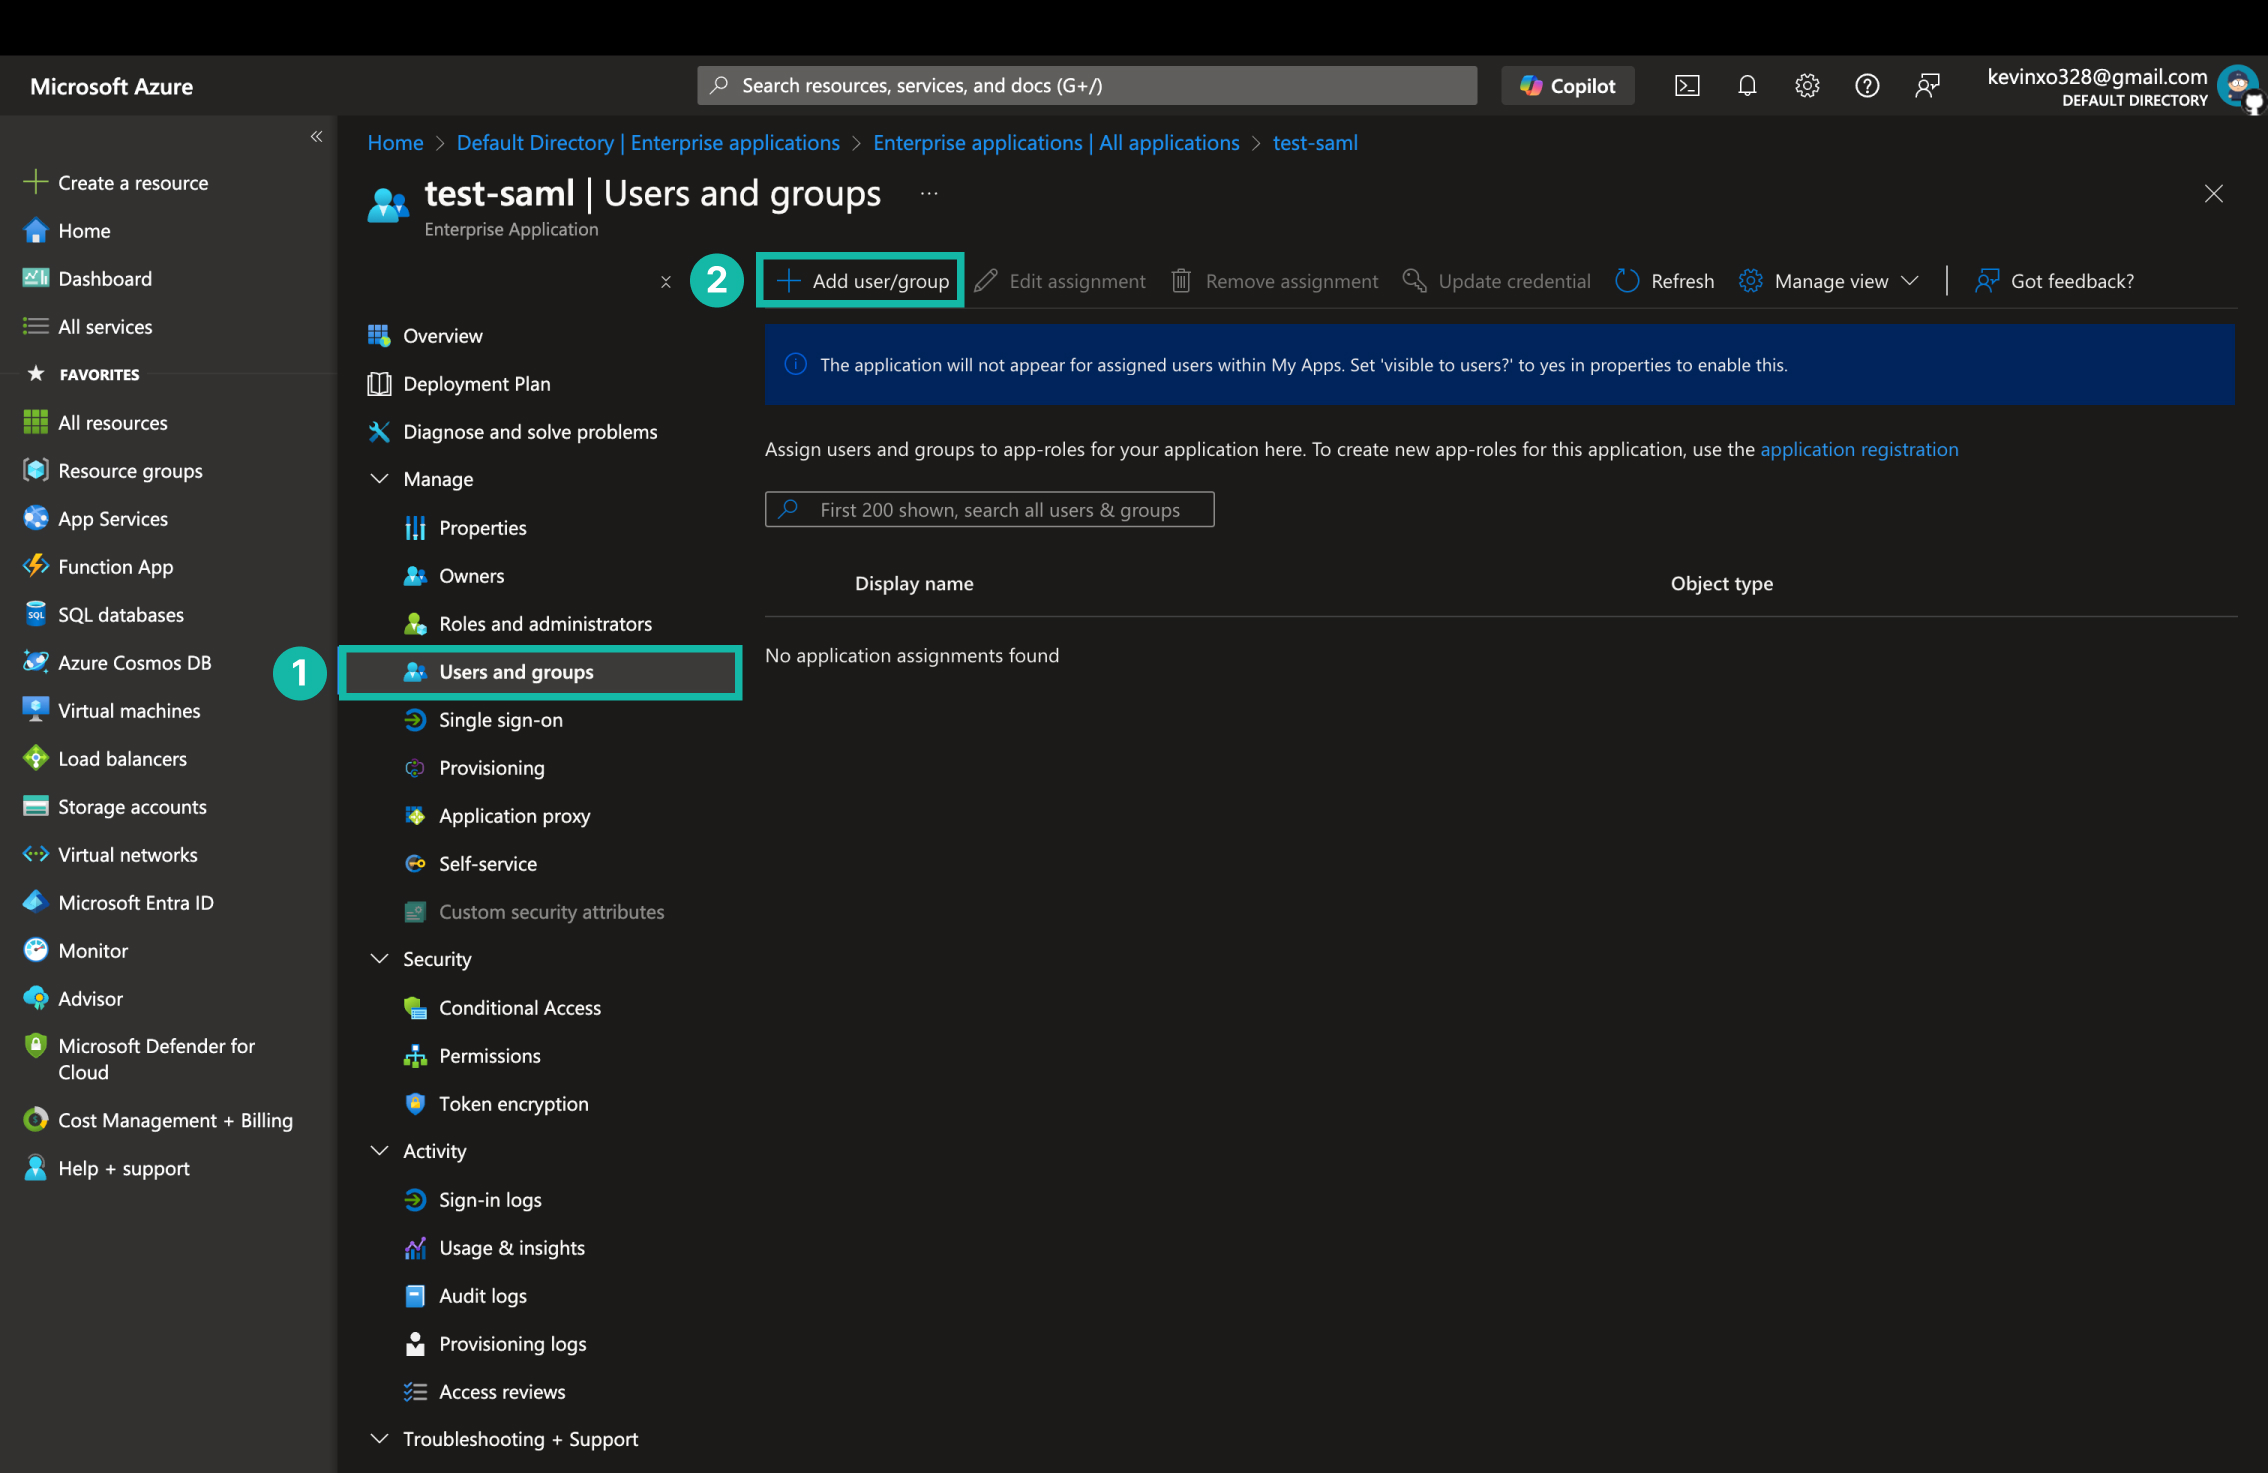The image size is (2268, 1473).
Task: Open Microsoft Entra ID from favorites
Action: pyautogui.click(x=135, y=903)
